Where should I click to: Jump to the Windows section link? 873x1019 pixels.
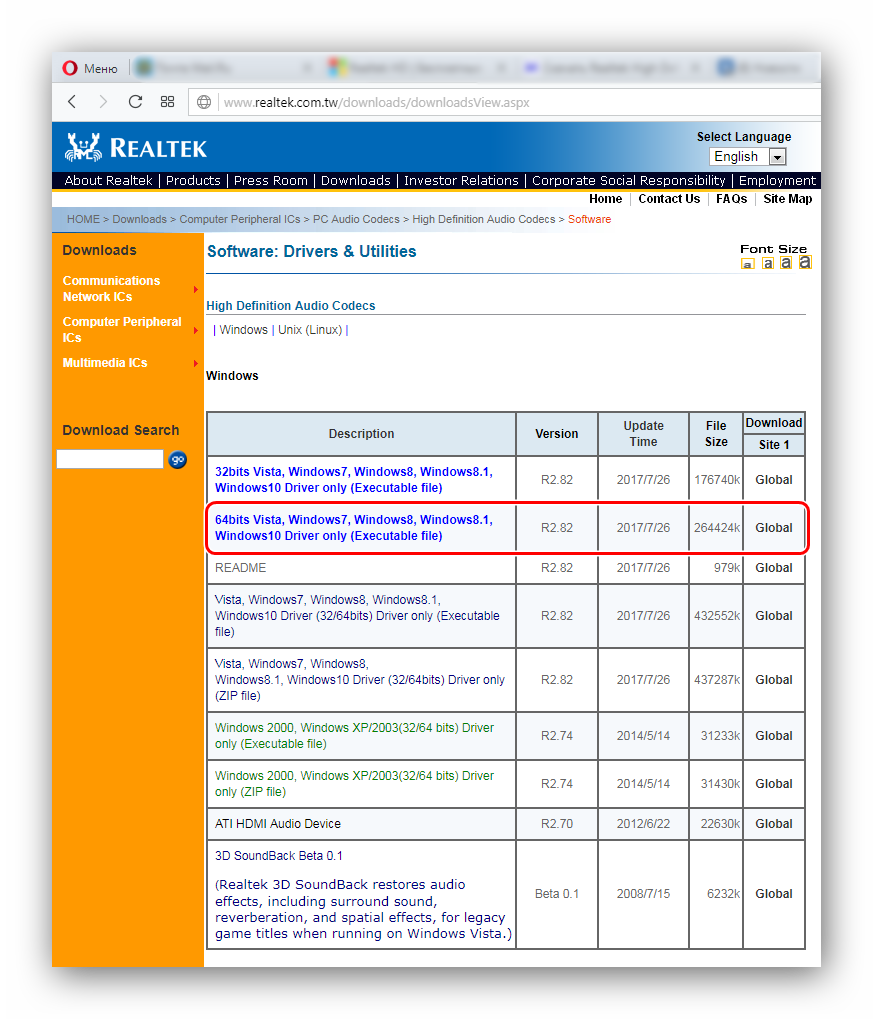click(x=243, y=330)
